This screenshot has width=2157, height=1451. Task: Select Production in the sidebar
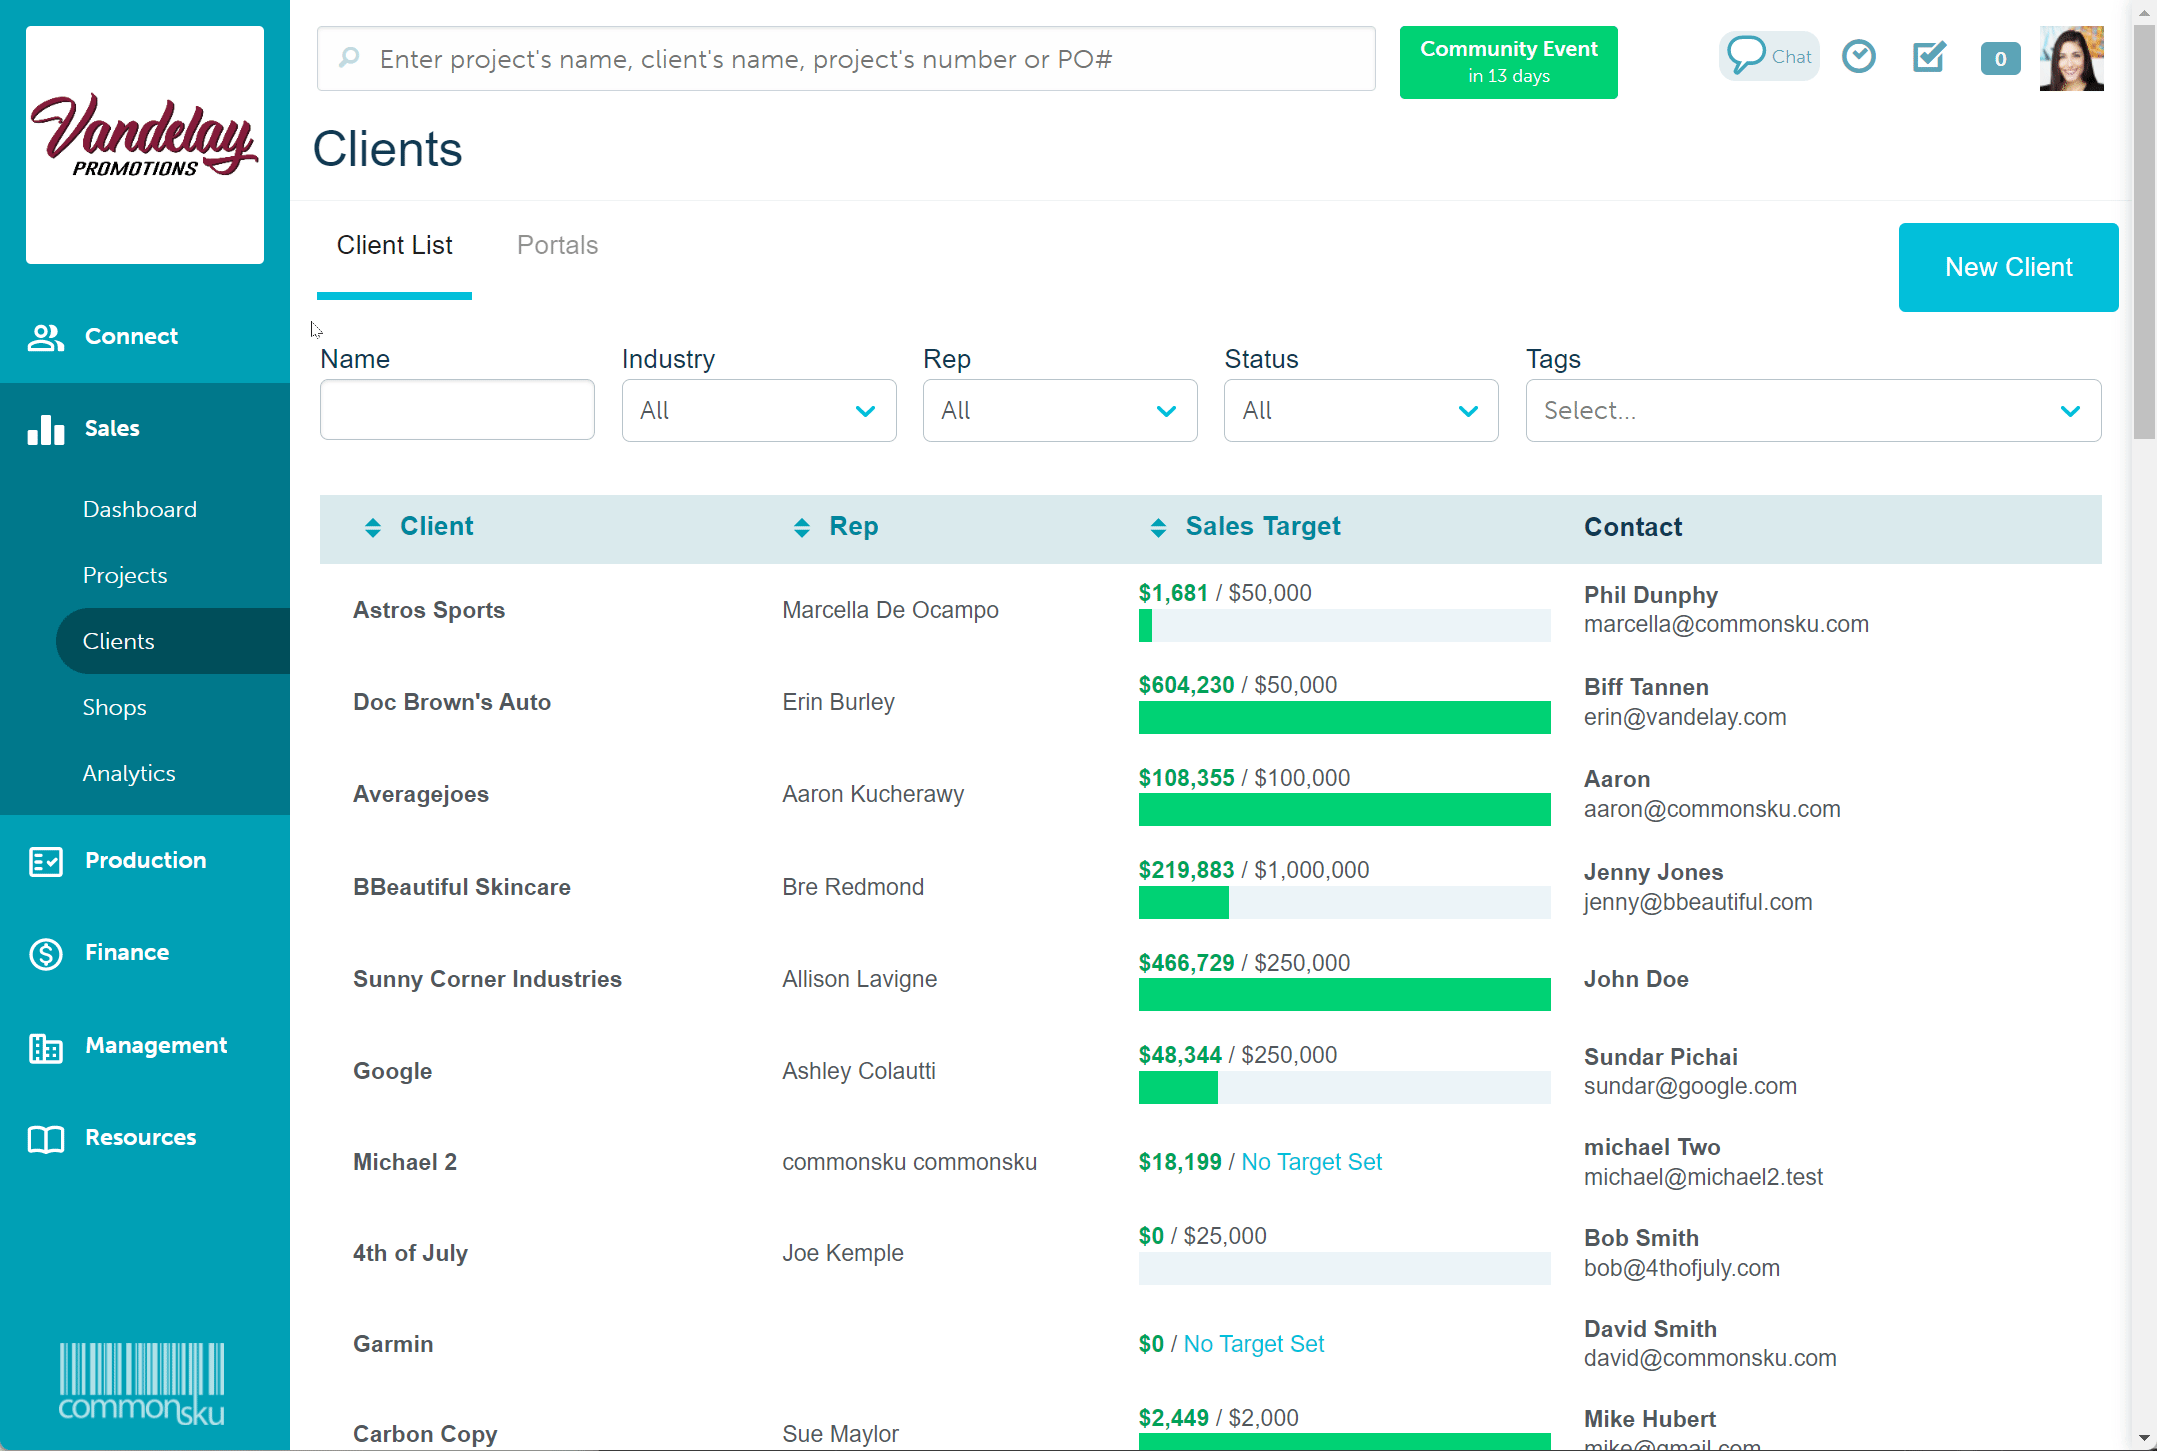pyautogui.click(x=145, y=860)
